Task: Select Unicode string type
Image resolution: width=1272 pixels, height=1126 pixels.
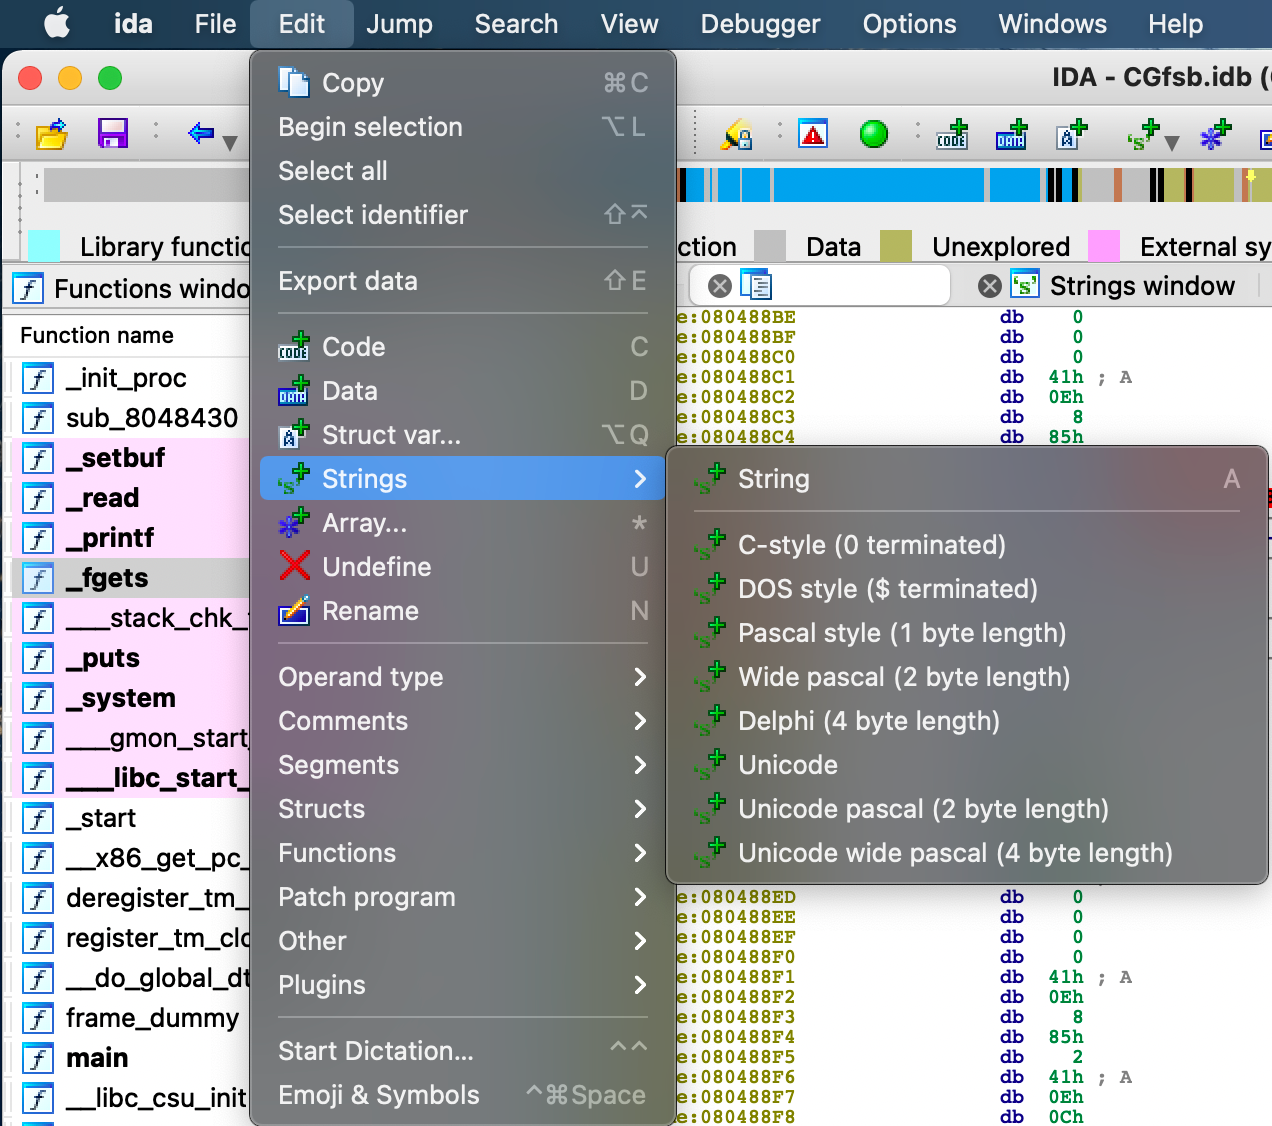Action: [x=967, y=765]
